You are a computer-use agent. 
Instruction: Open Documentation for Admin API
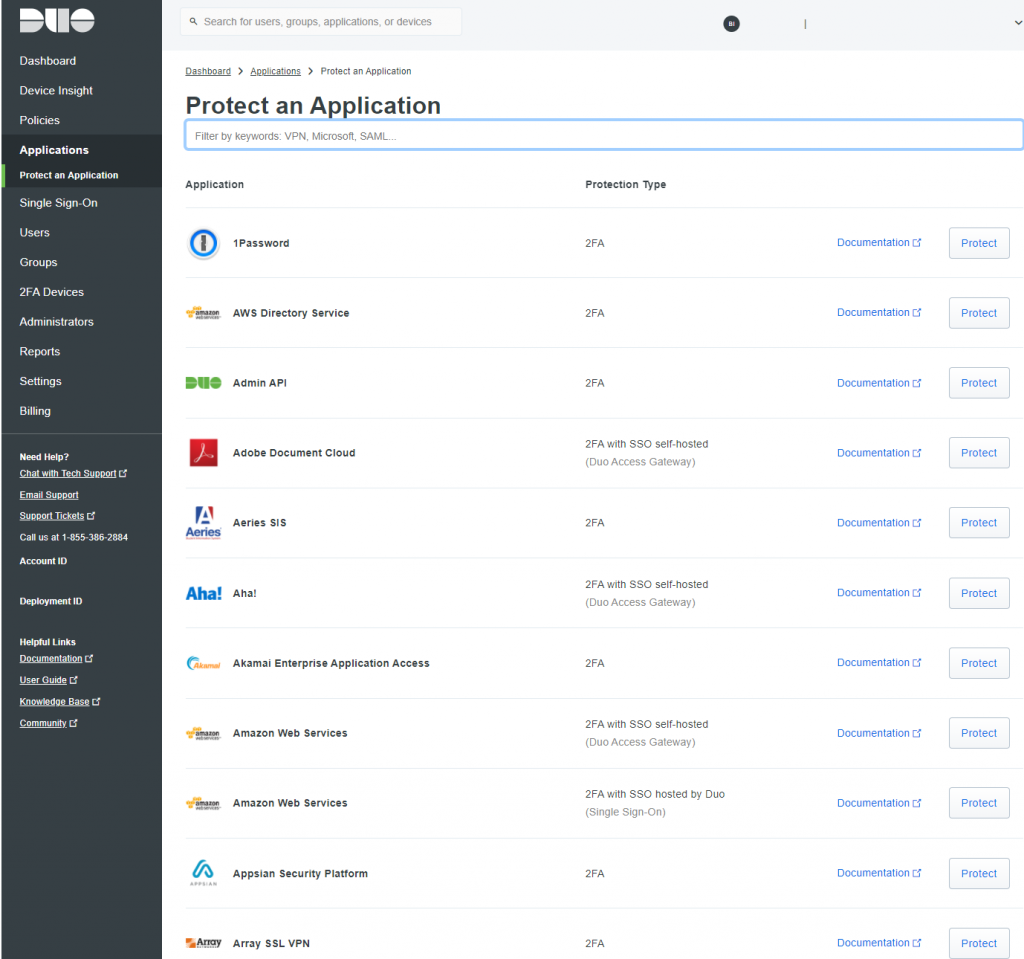pyautogui.click(x=879, y=383)
